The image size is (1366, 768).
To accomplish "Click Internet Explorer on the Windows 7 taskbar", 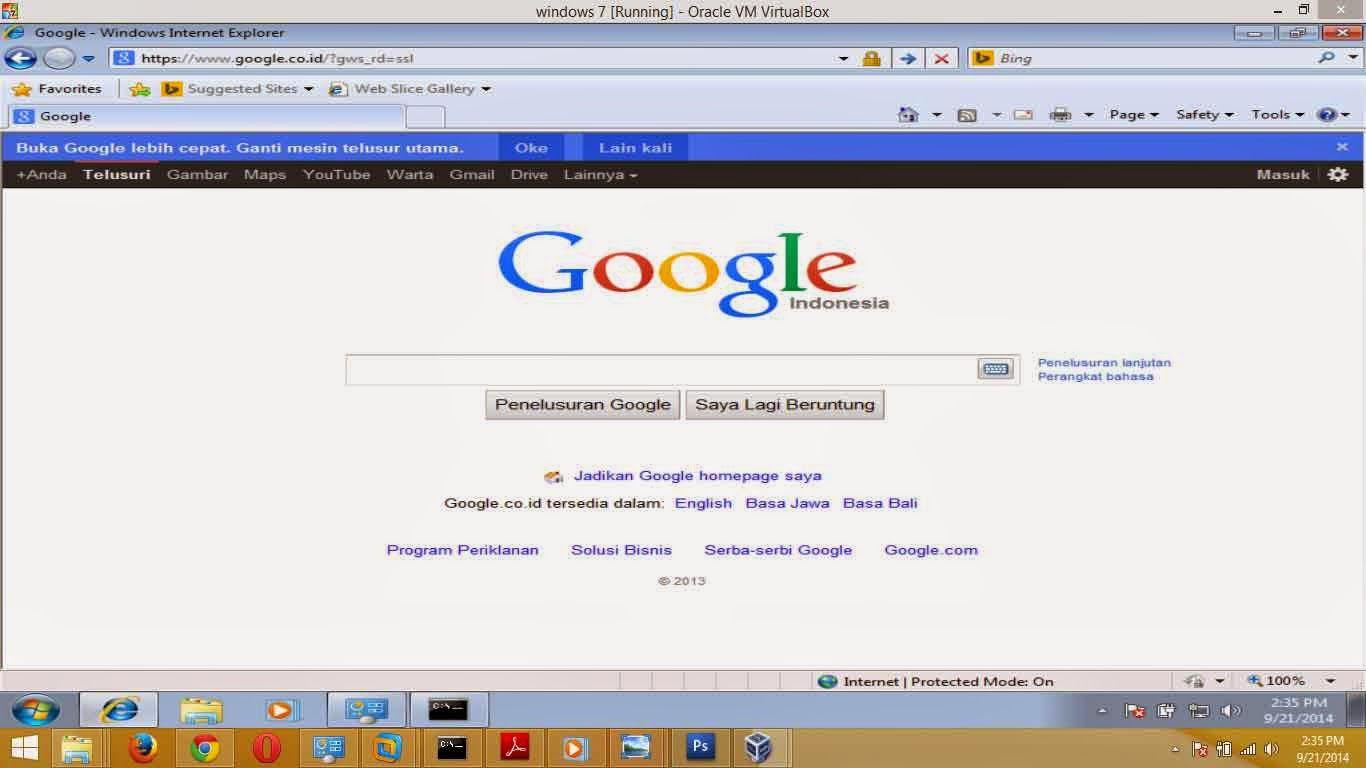I will (x=119, y=710).
